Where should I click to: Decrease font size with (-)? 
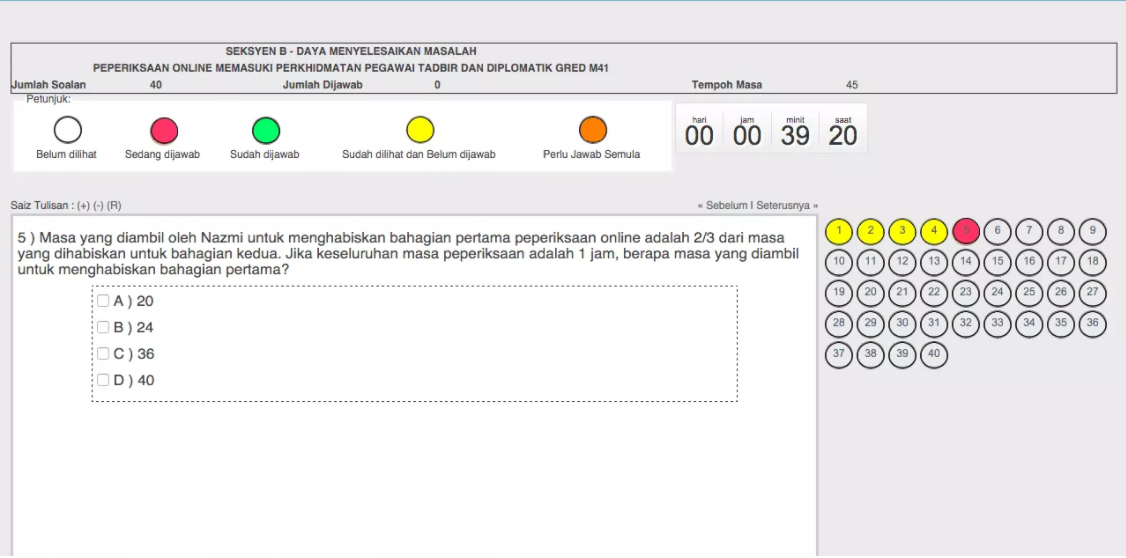(98, 205)
